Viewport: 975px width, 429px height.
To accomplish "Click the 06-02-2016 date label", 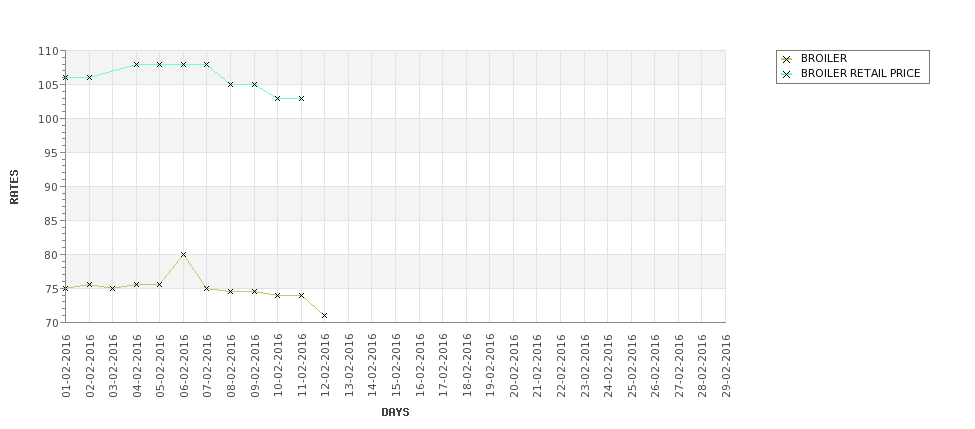I will pos(183,366).
